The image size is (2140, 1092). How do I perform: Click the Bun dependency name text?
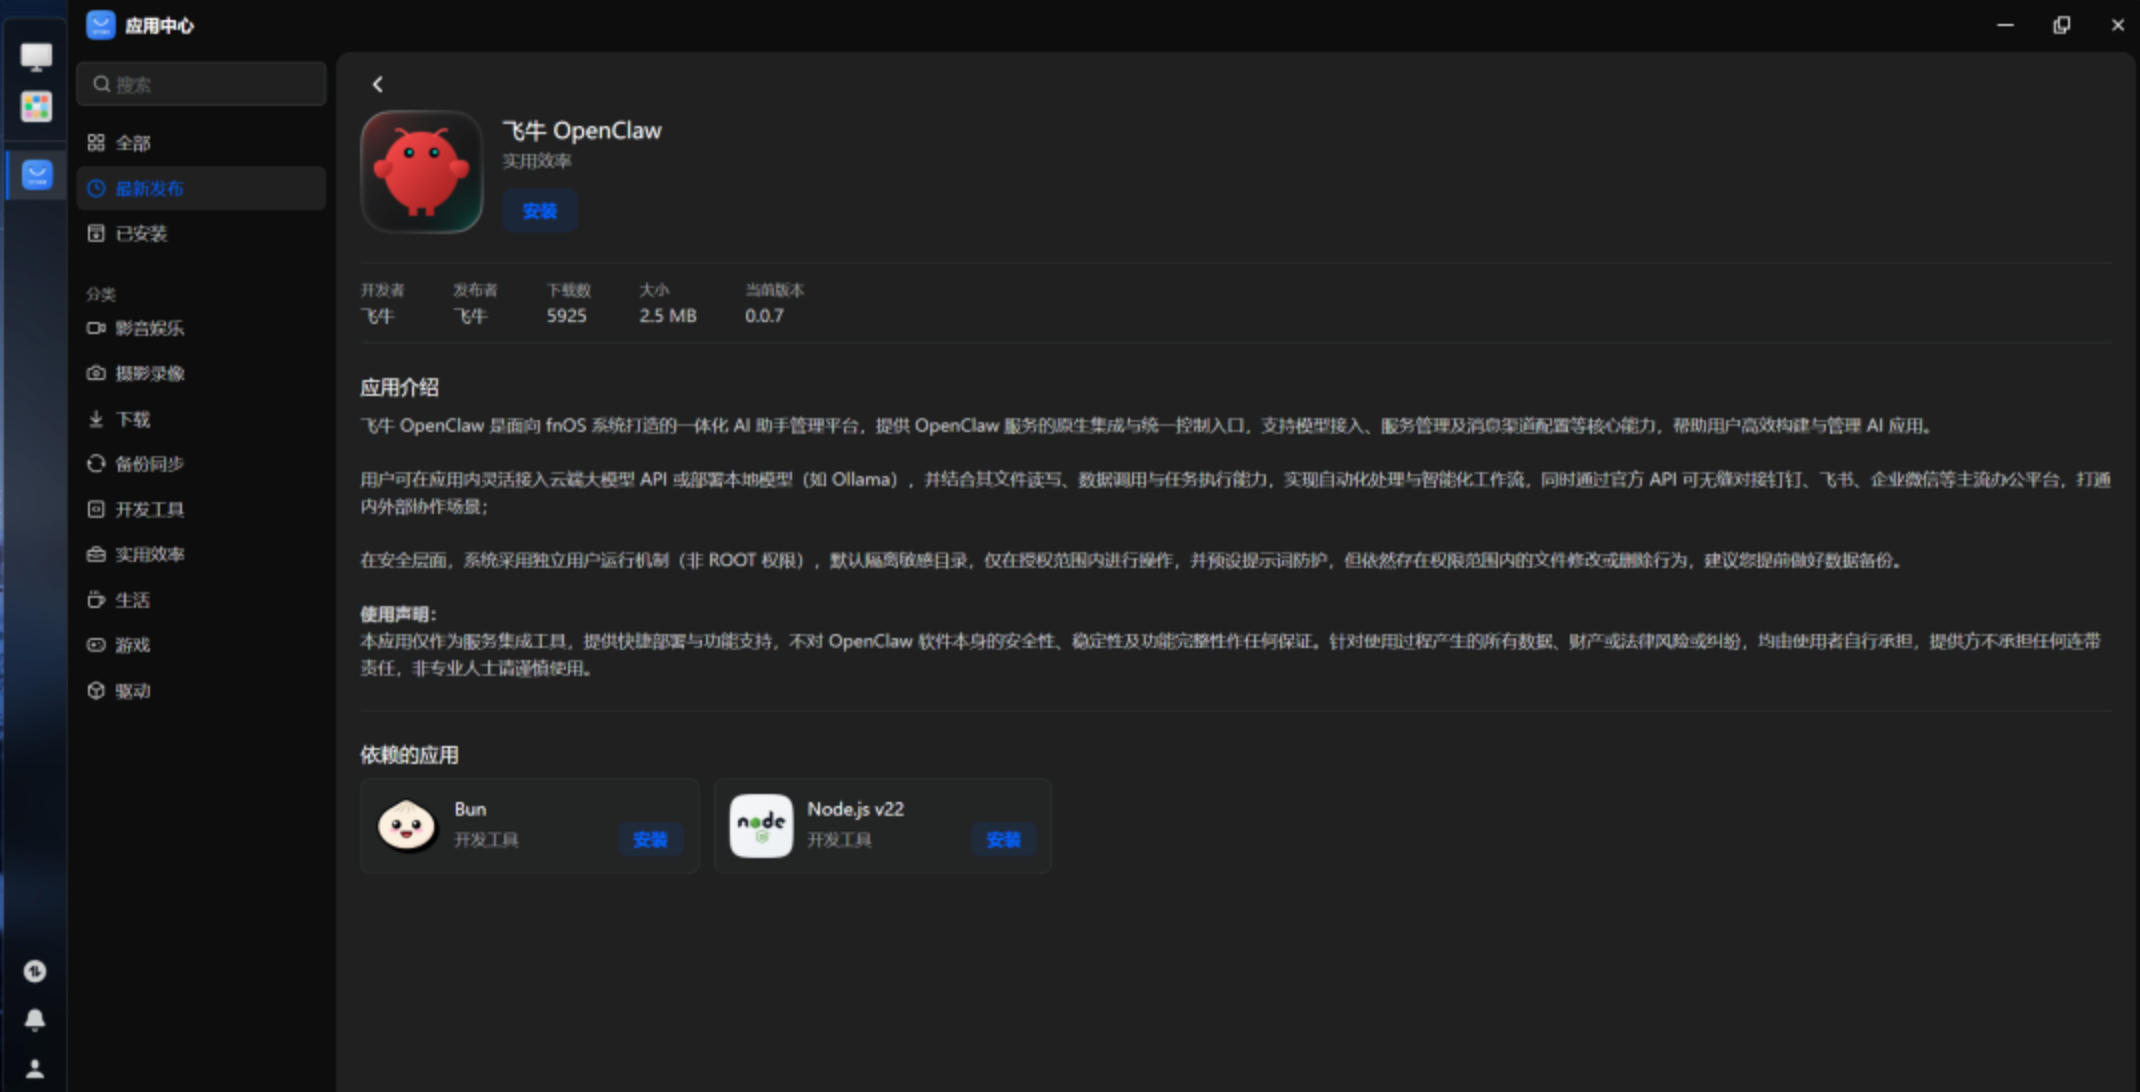(x=470, y=809)
